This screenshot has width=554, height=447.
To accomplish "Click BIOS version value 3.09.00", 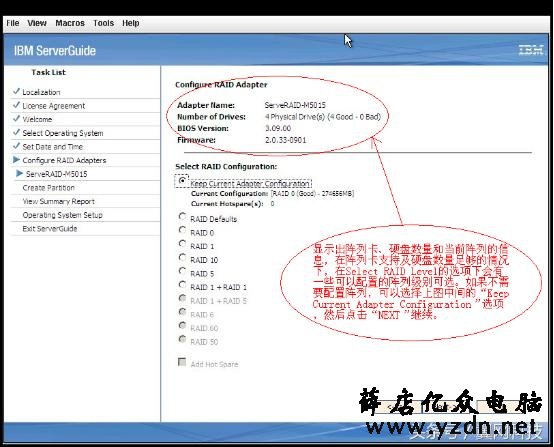I will tap(278, 128).
